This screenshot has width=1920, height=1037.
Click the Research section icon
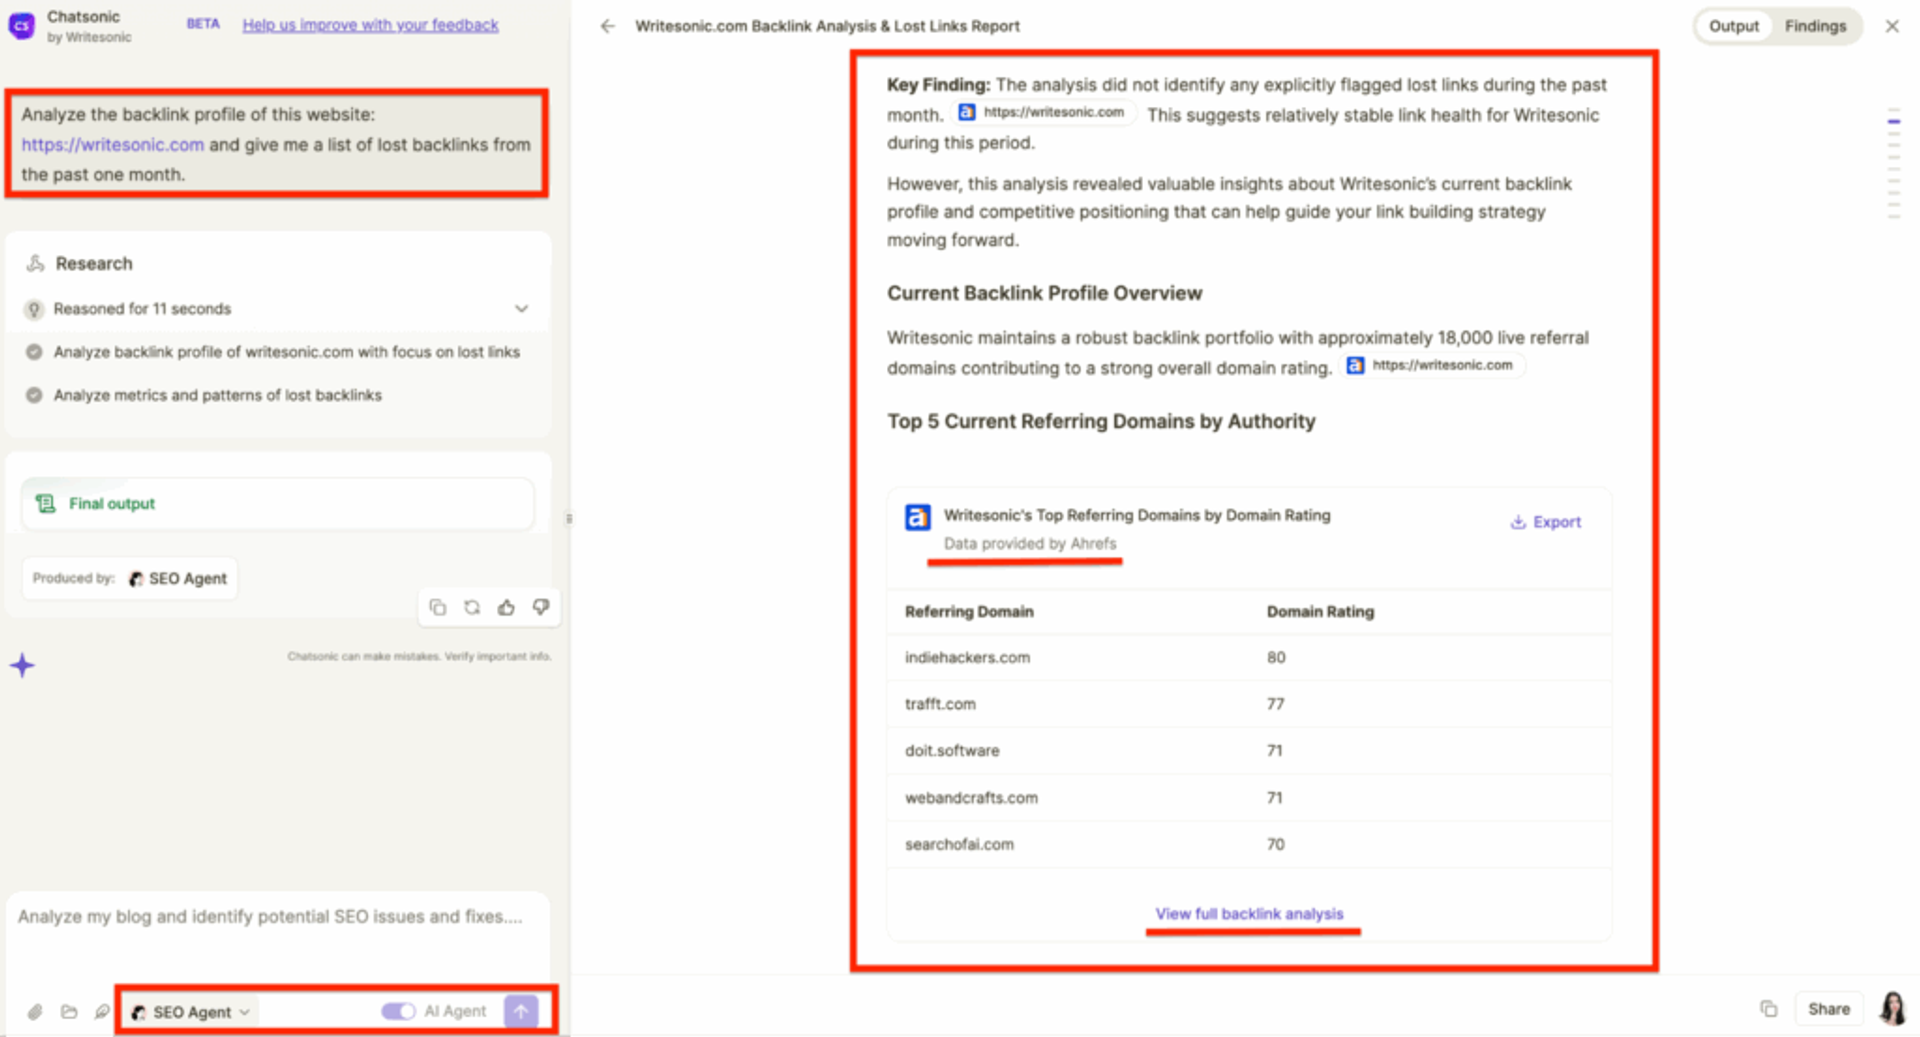35,263
